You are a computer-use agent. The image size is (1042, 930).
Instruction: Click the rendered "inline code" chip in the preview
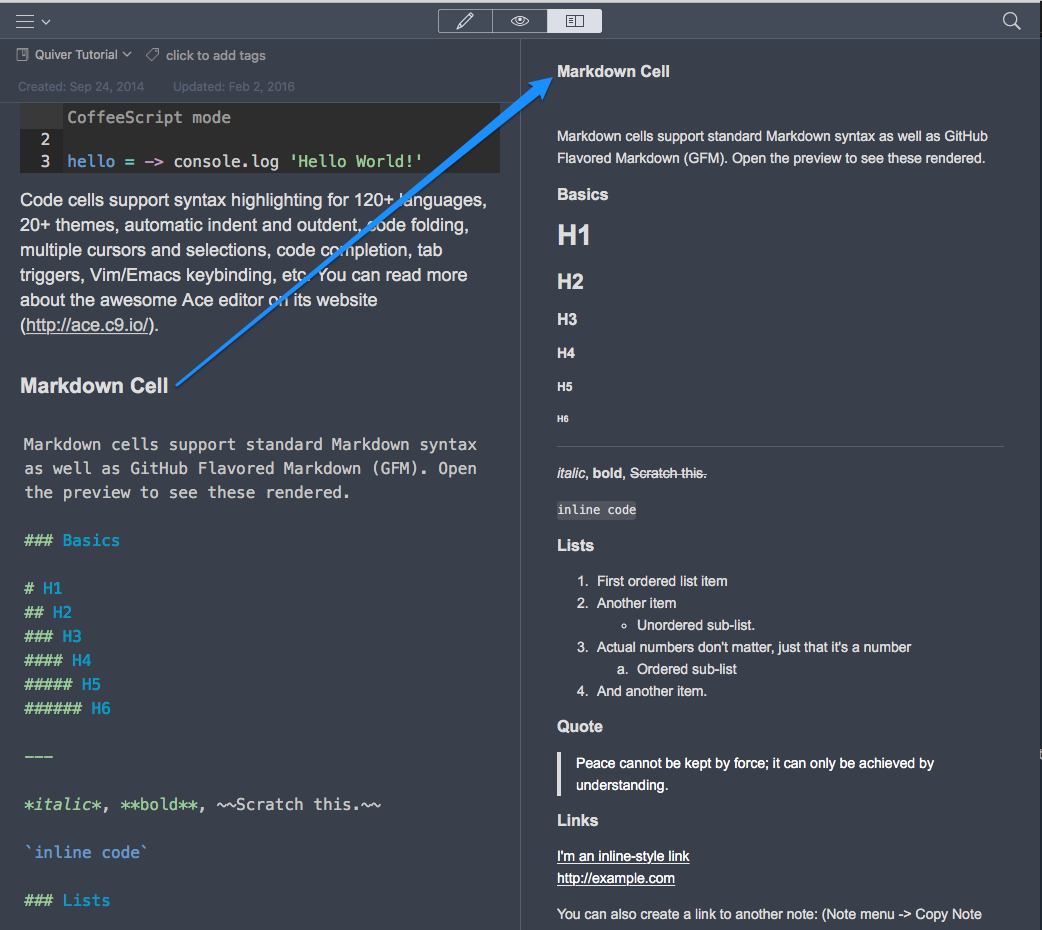pos(596,510)
